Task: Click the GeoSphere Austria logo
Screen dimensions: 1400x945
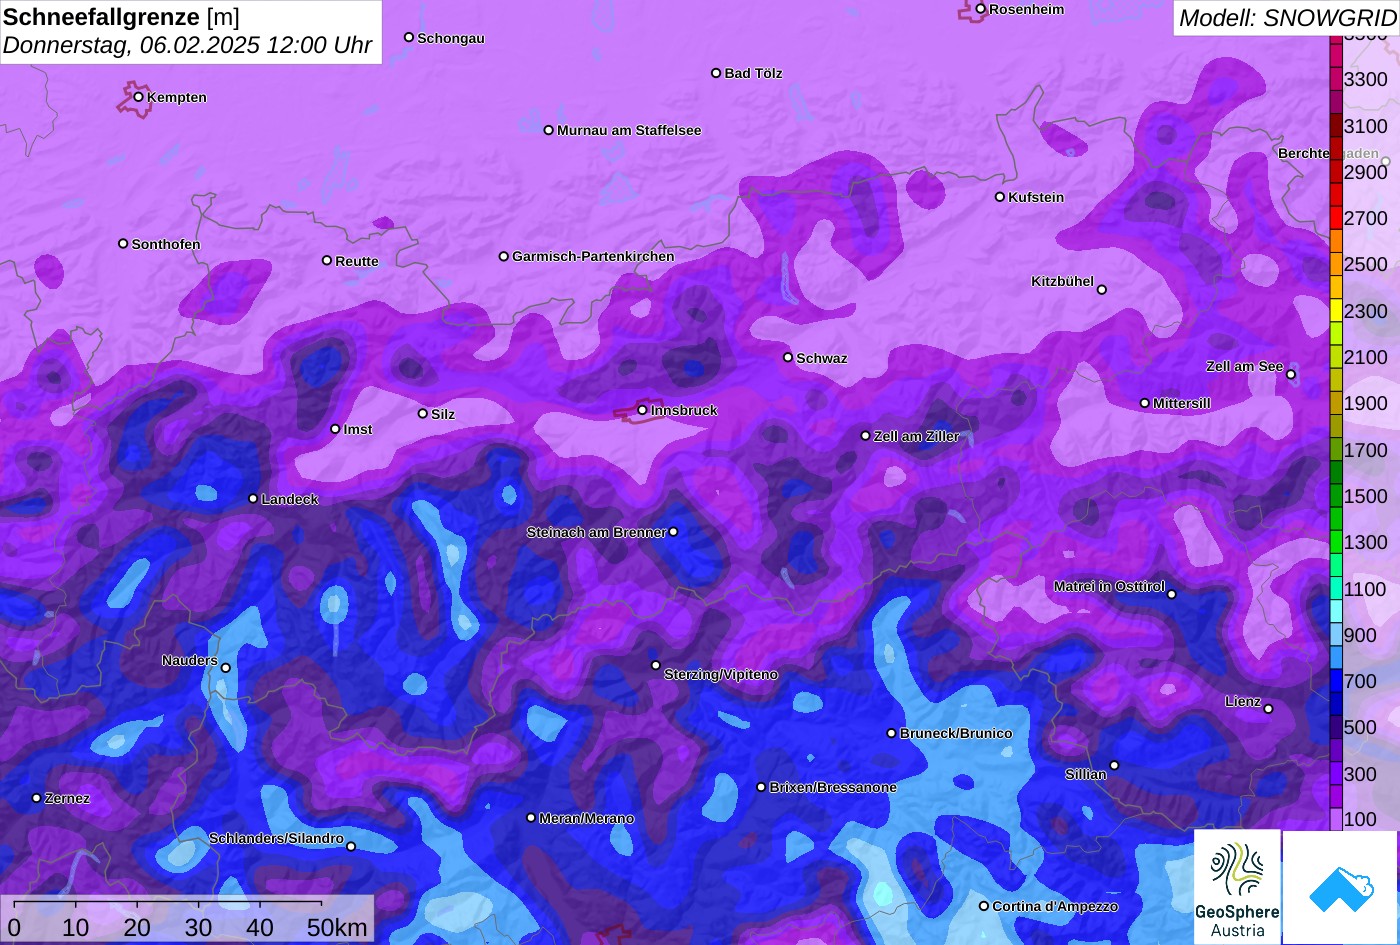Action: (1237, 886)
